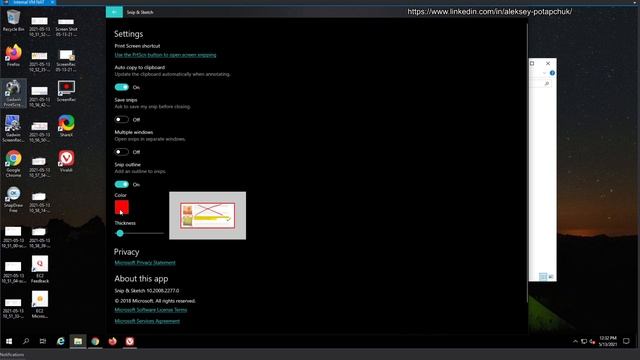Switch to File Explorer on the taskbar
Viewport: 640px width, 360px height.
click(78, 341)
